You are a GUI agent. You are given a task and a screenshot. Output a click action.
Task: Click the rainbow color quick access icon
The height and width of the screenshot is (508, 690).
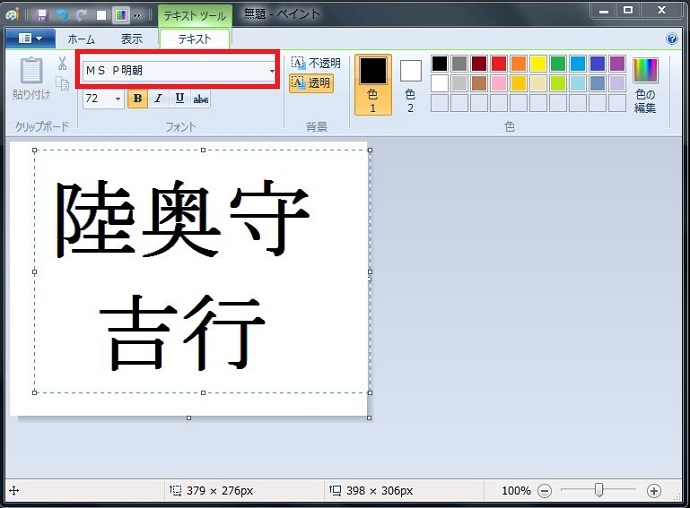(121, 15)
